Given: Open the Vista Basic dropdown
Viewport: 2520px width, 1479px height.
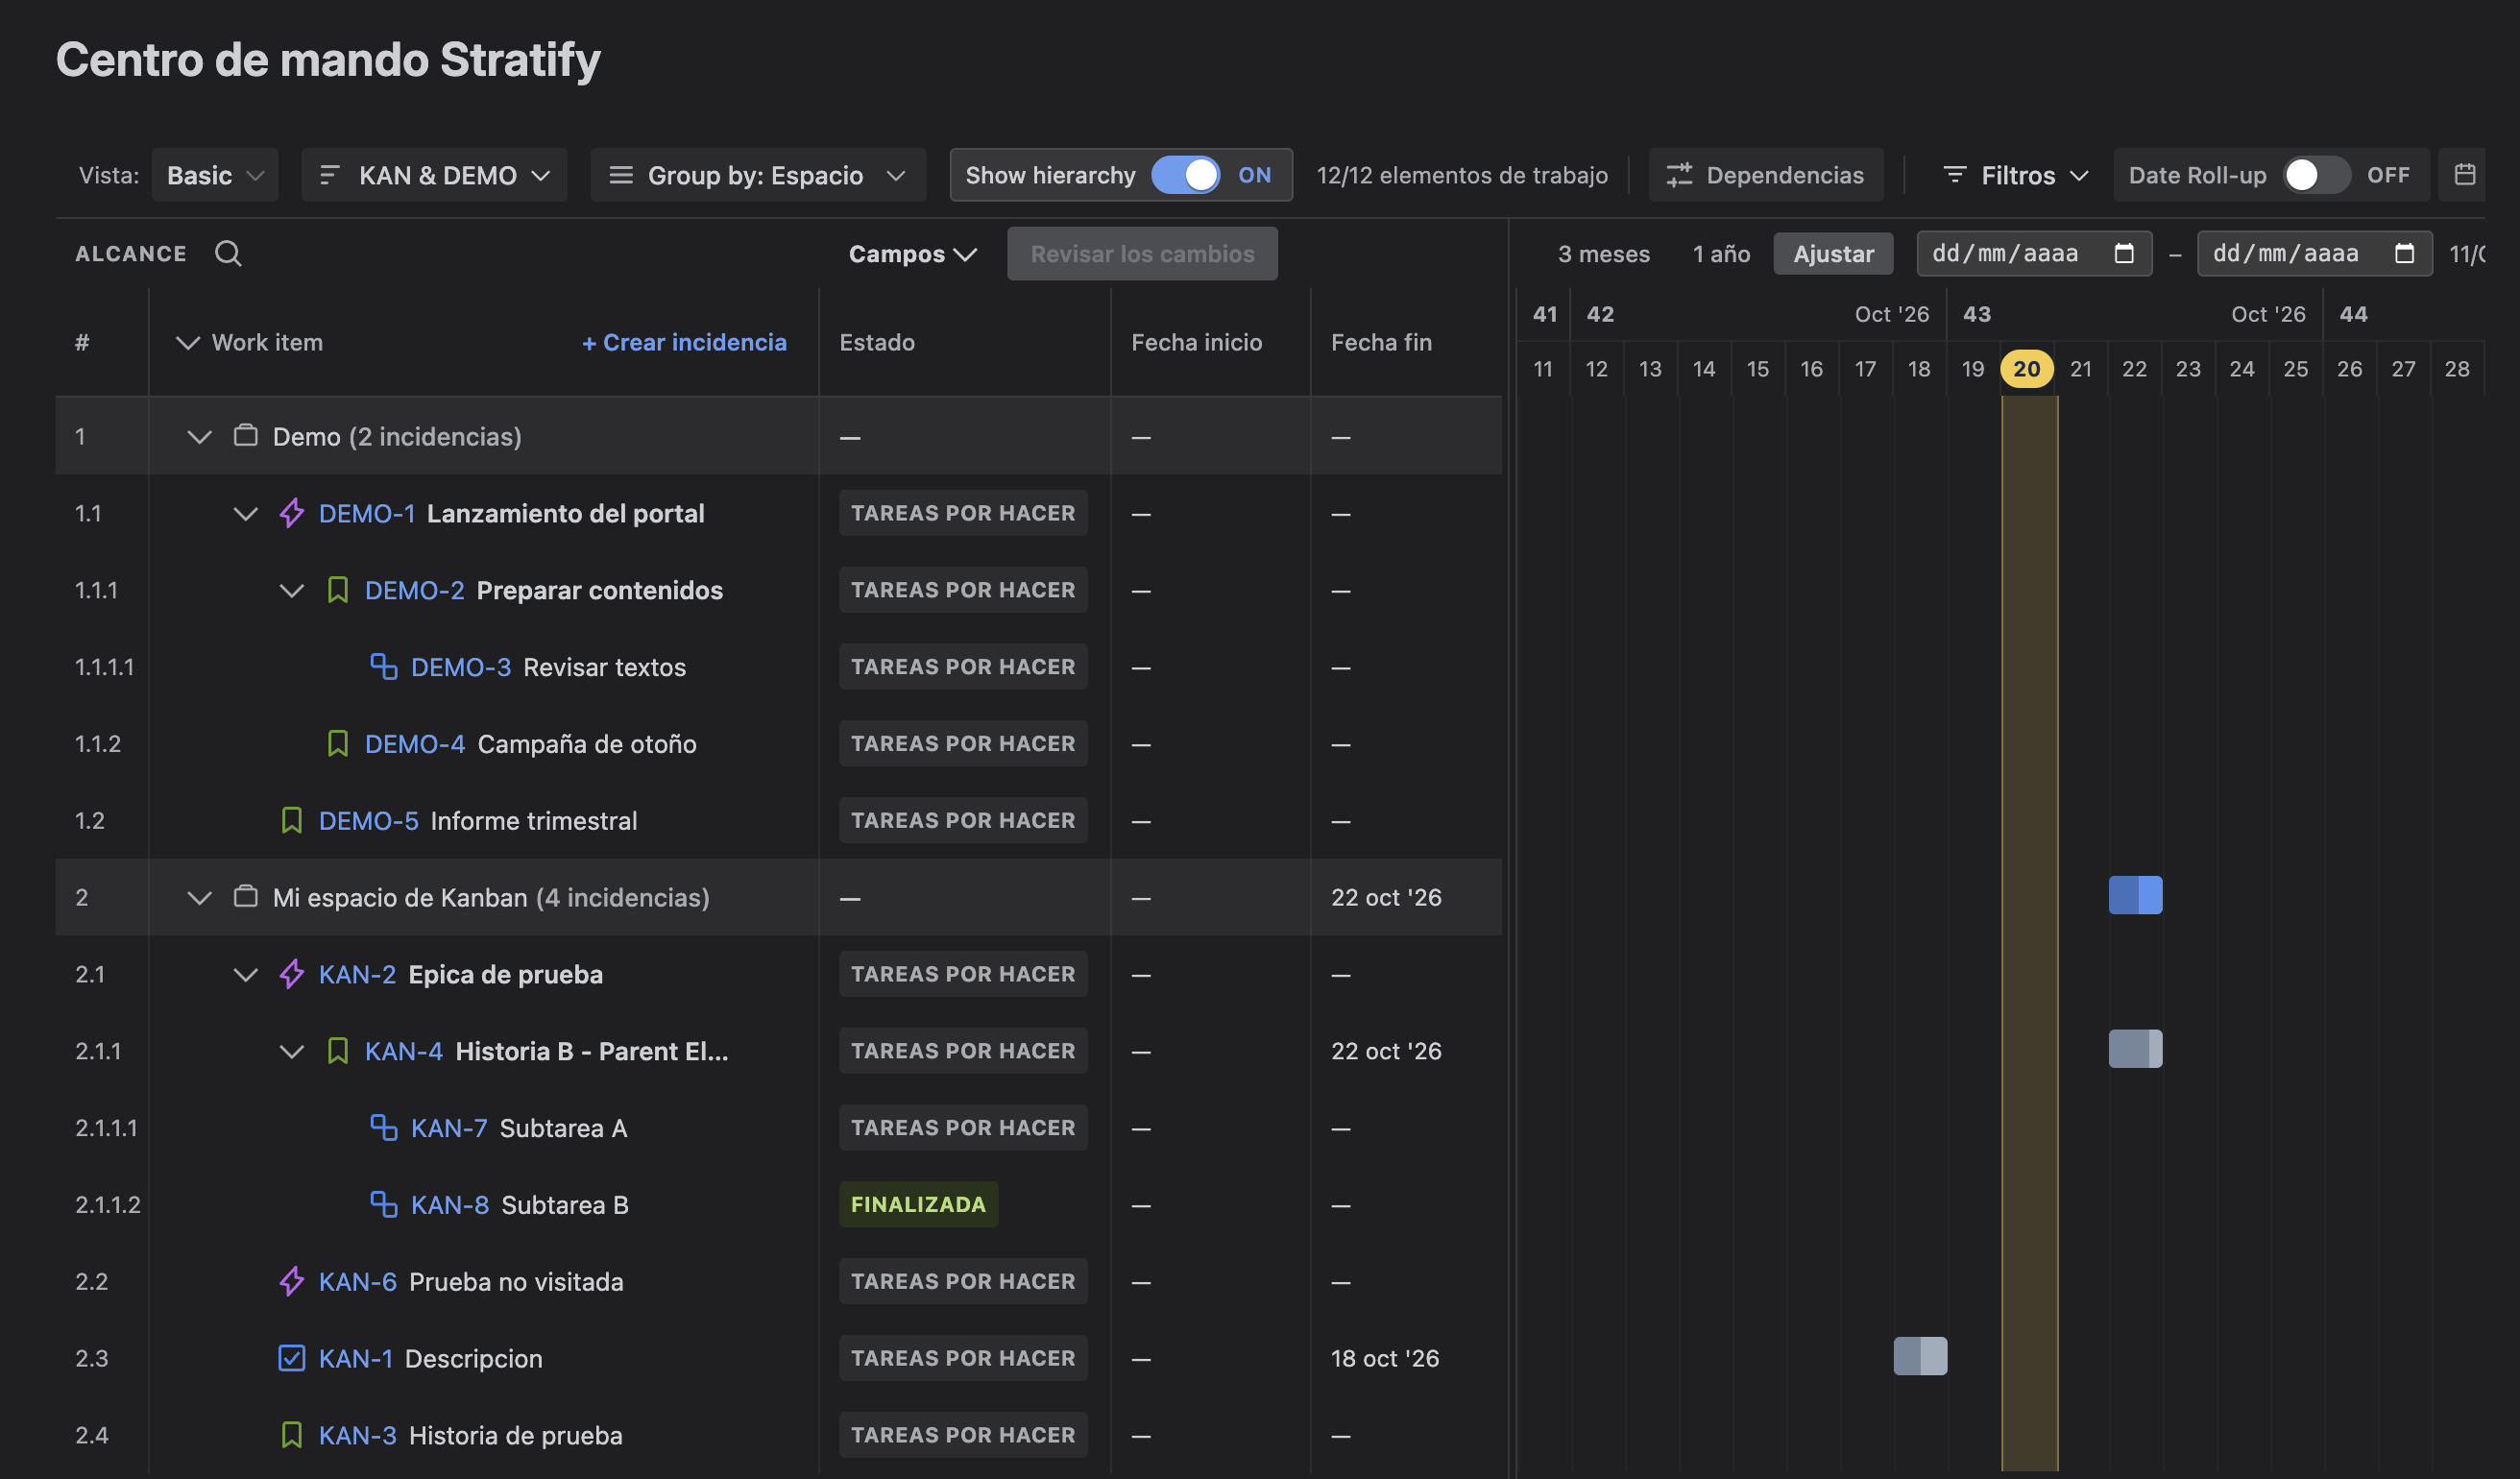Looking at the screenshot, I should pyautogui.click(x=215, y=175).
